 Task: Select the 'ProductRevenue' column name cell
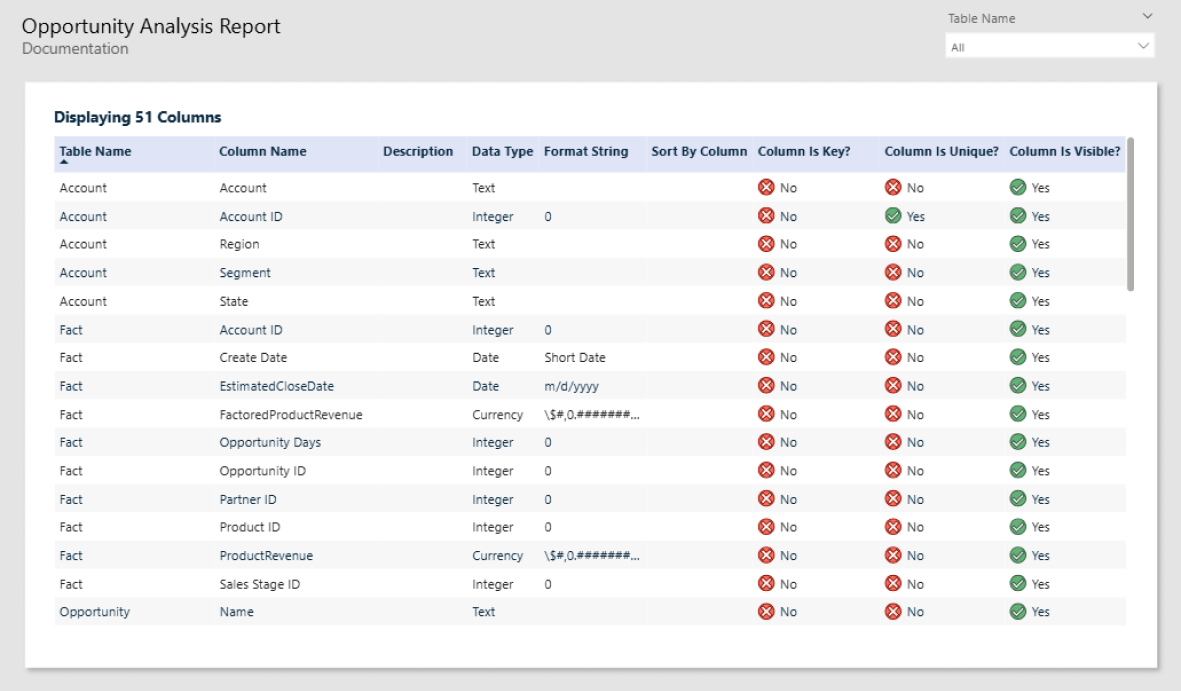tap(266, 555)
